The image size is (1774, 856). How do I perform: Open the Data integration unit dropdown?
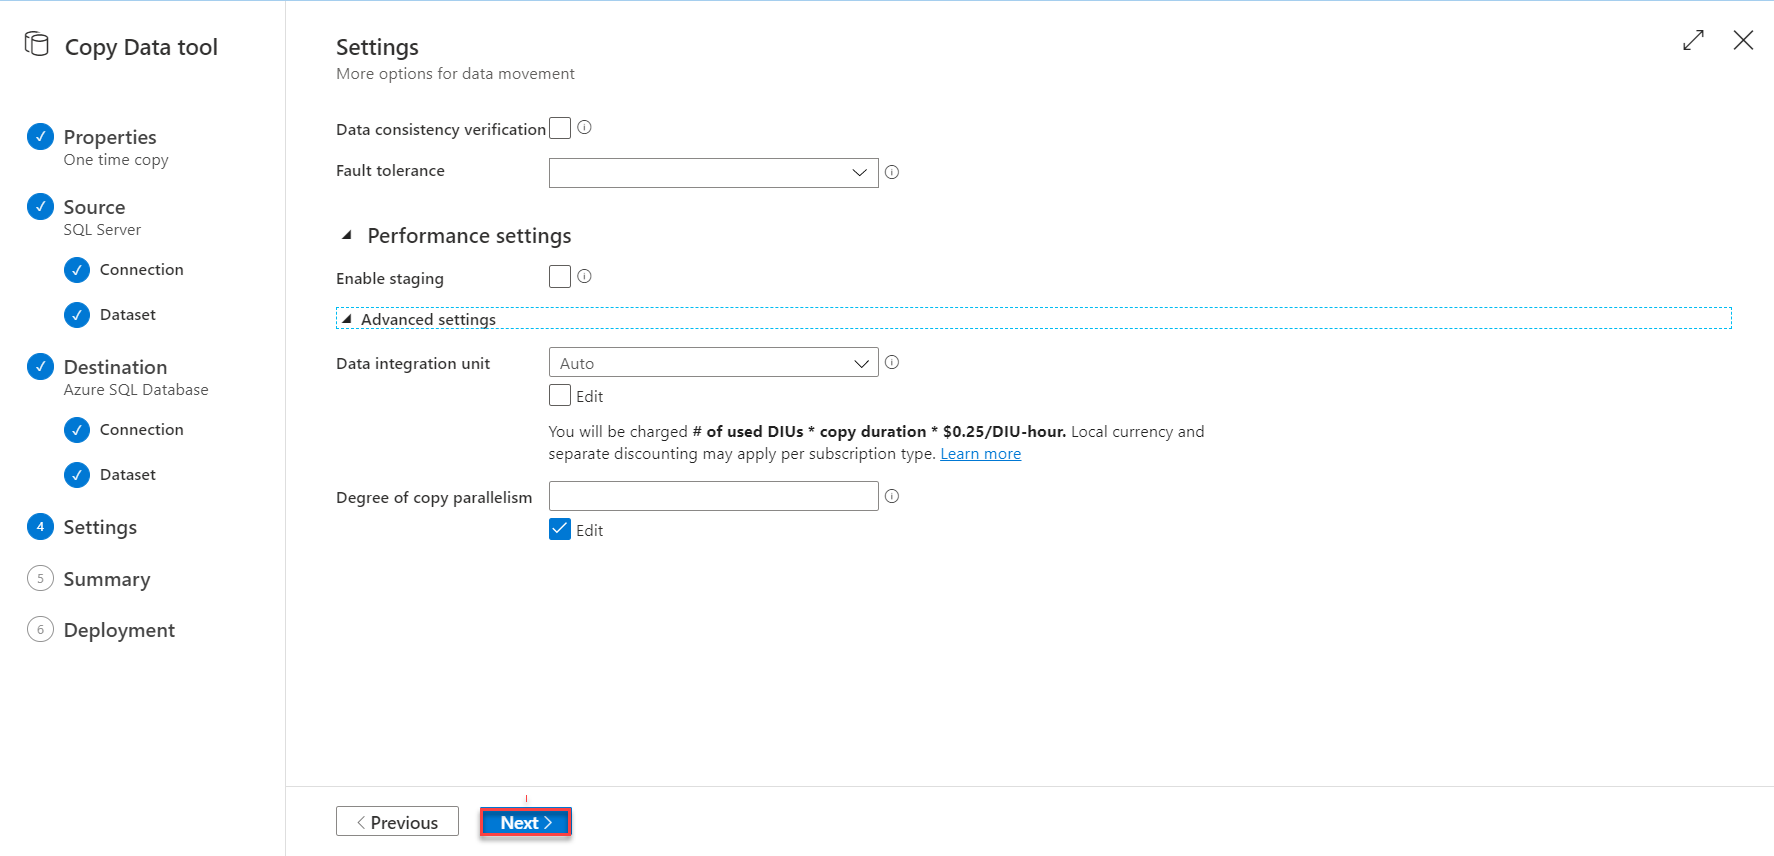click(x=713, y=363)
